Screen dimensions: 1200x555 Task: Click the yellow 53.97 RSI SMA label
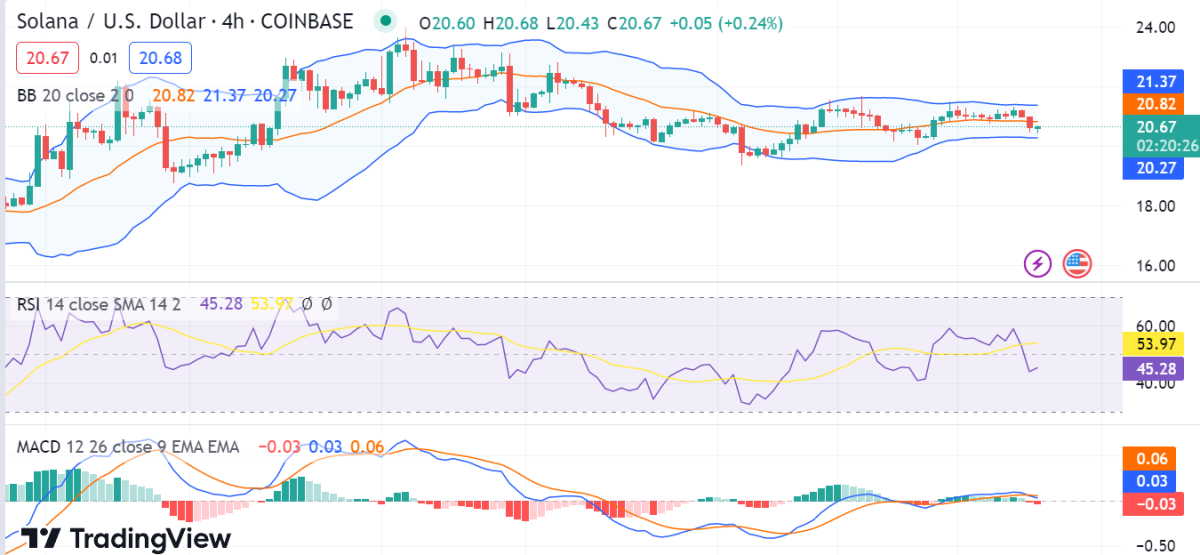tap(1155, 344)
